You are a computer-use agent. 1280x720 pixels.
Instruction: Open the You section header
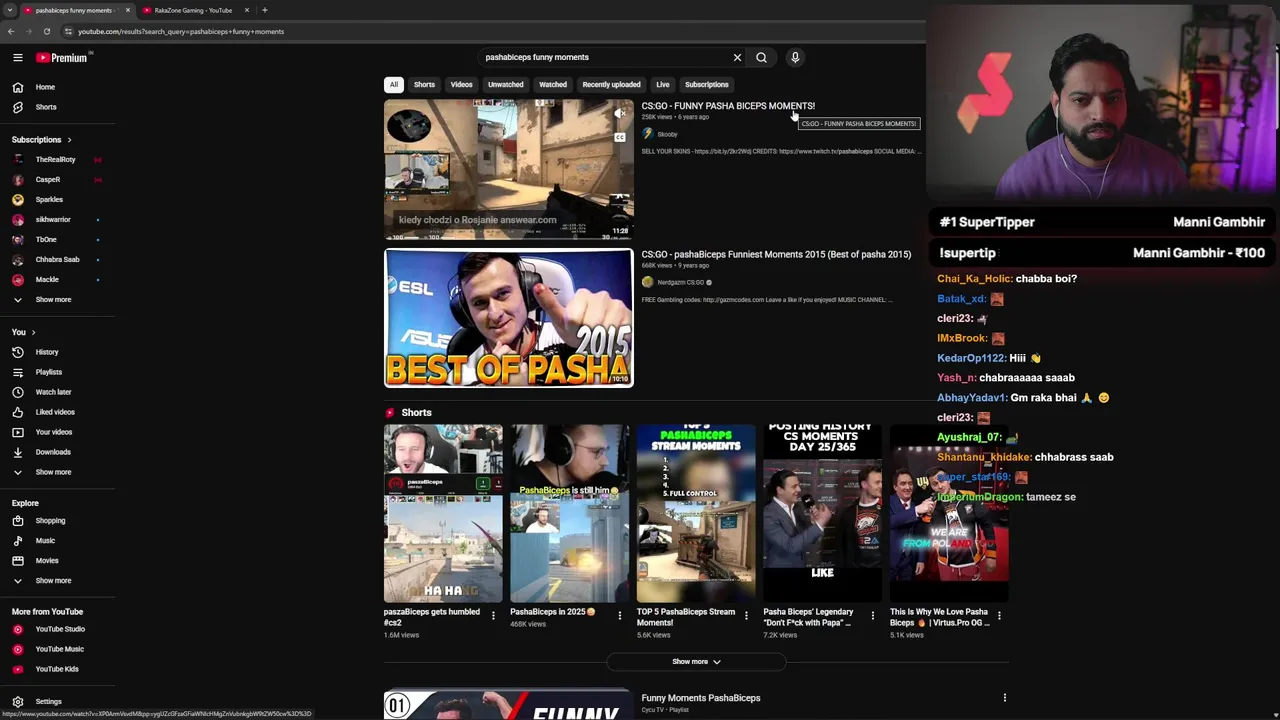click(24, 332)
